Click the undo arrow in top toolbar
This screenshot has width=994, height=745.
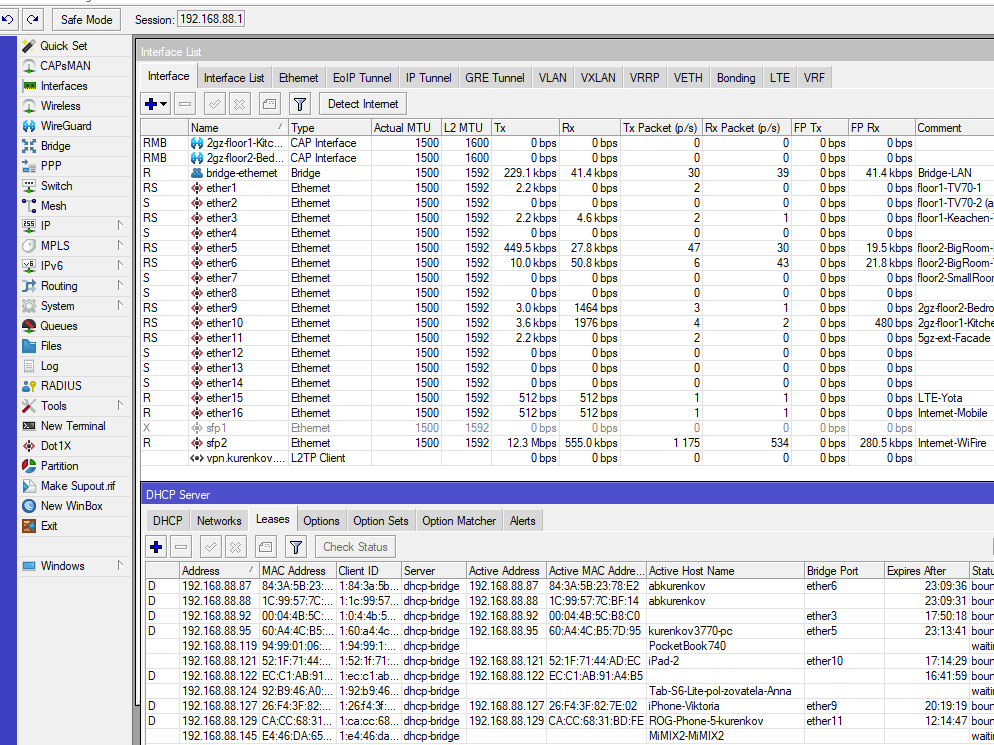pos(8,19)
